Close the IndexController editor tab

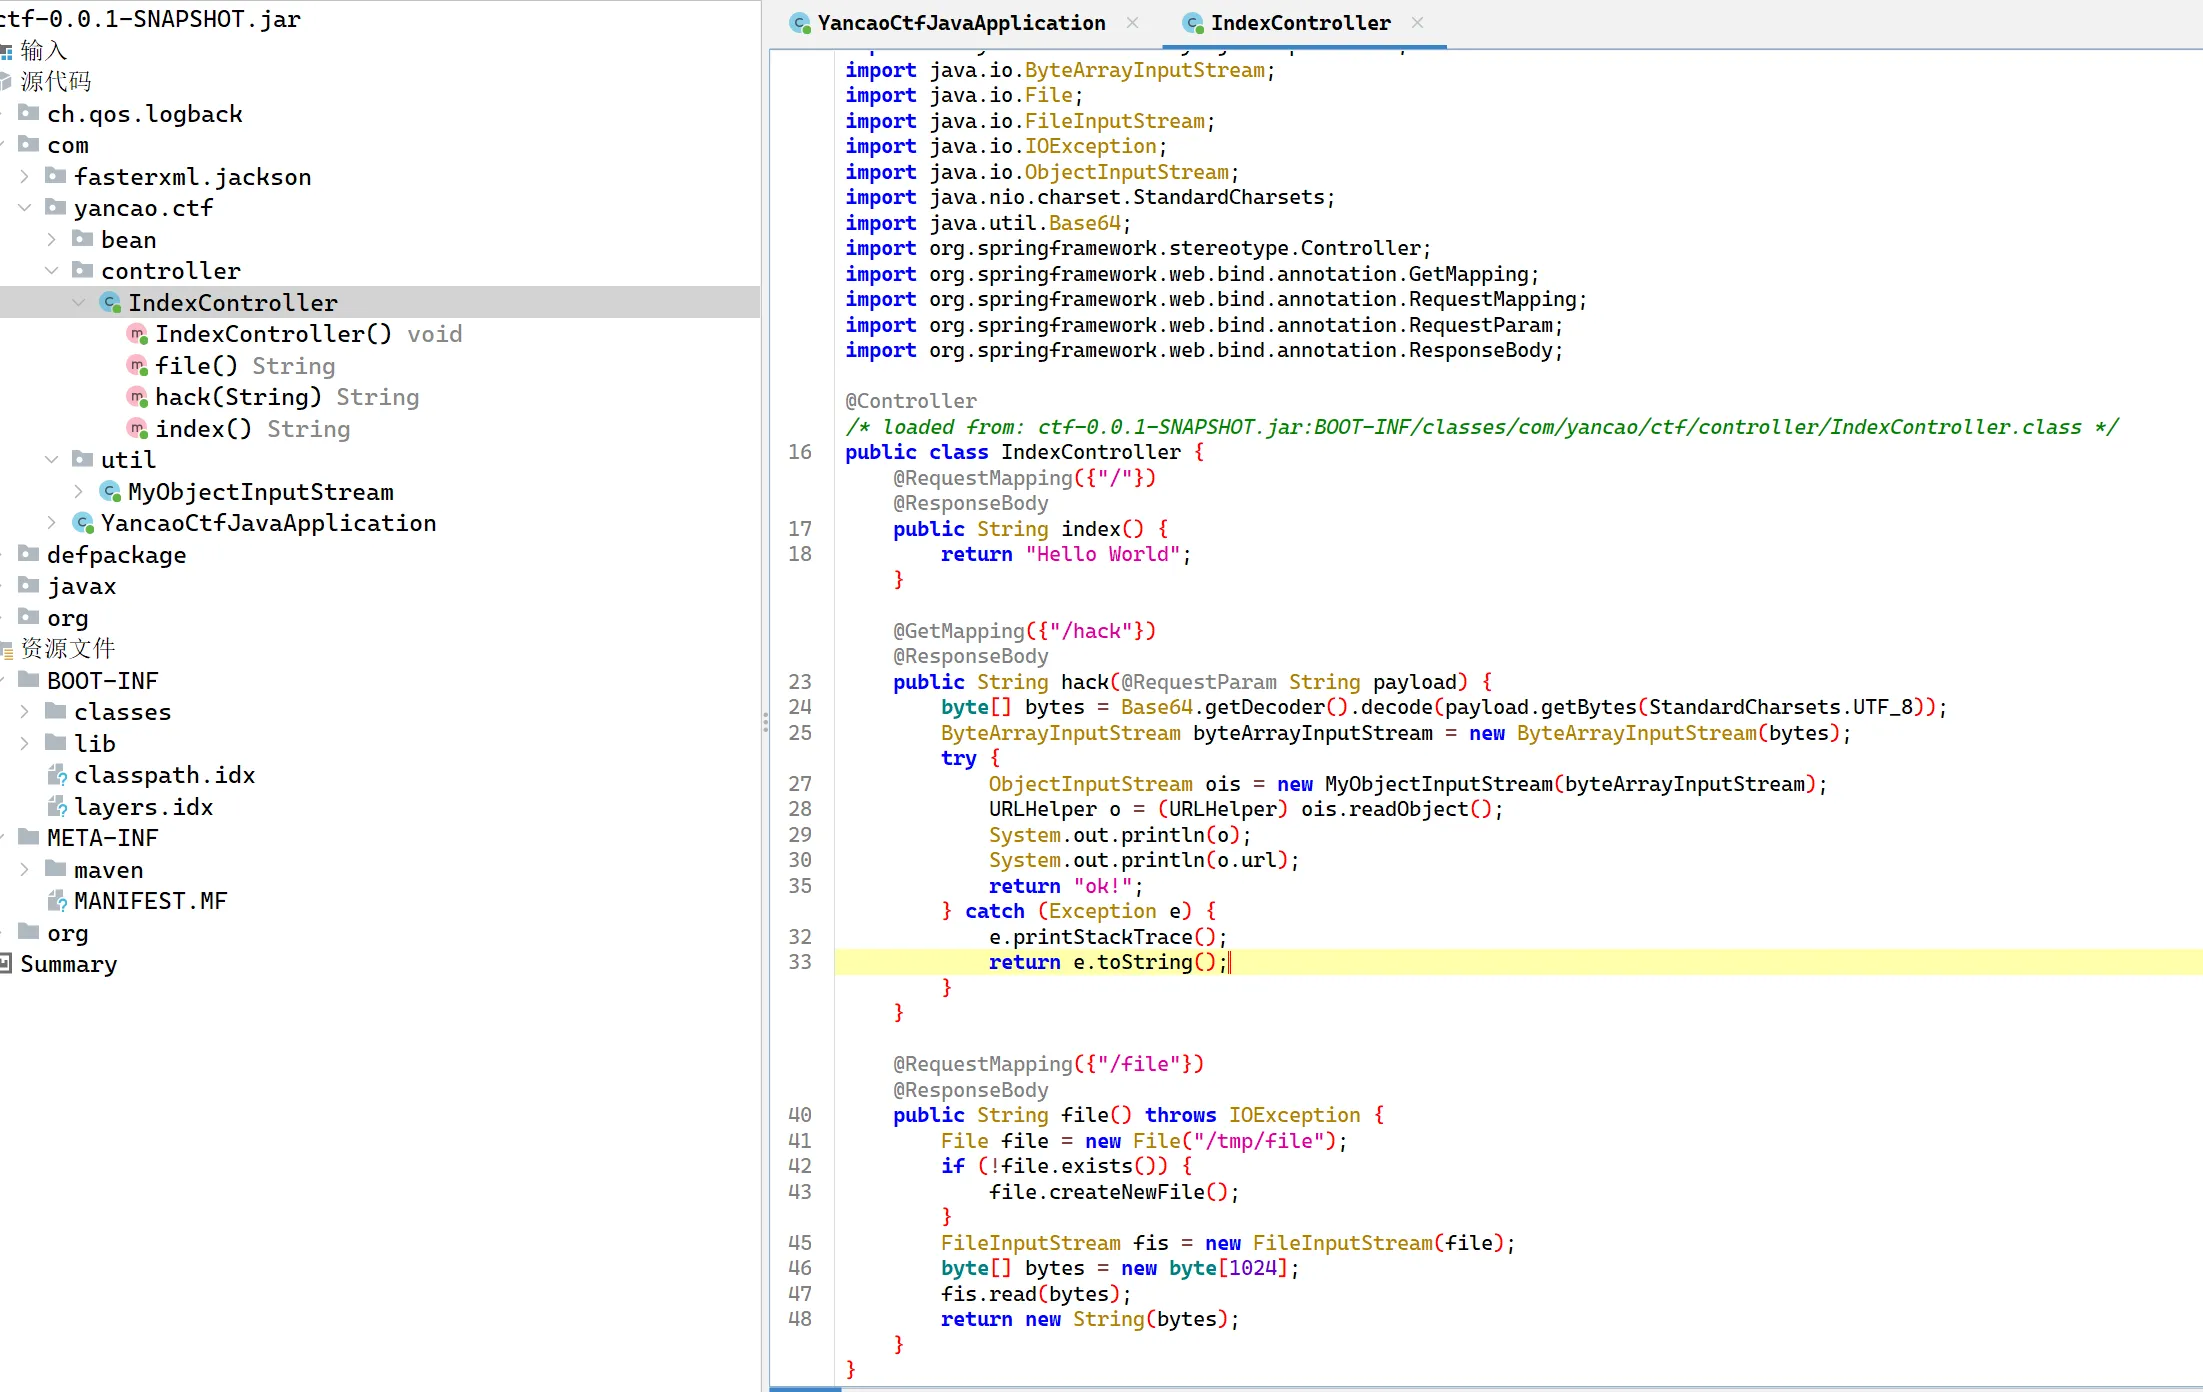[x=1417, y=22]
